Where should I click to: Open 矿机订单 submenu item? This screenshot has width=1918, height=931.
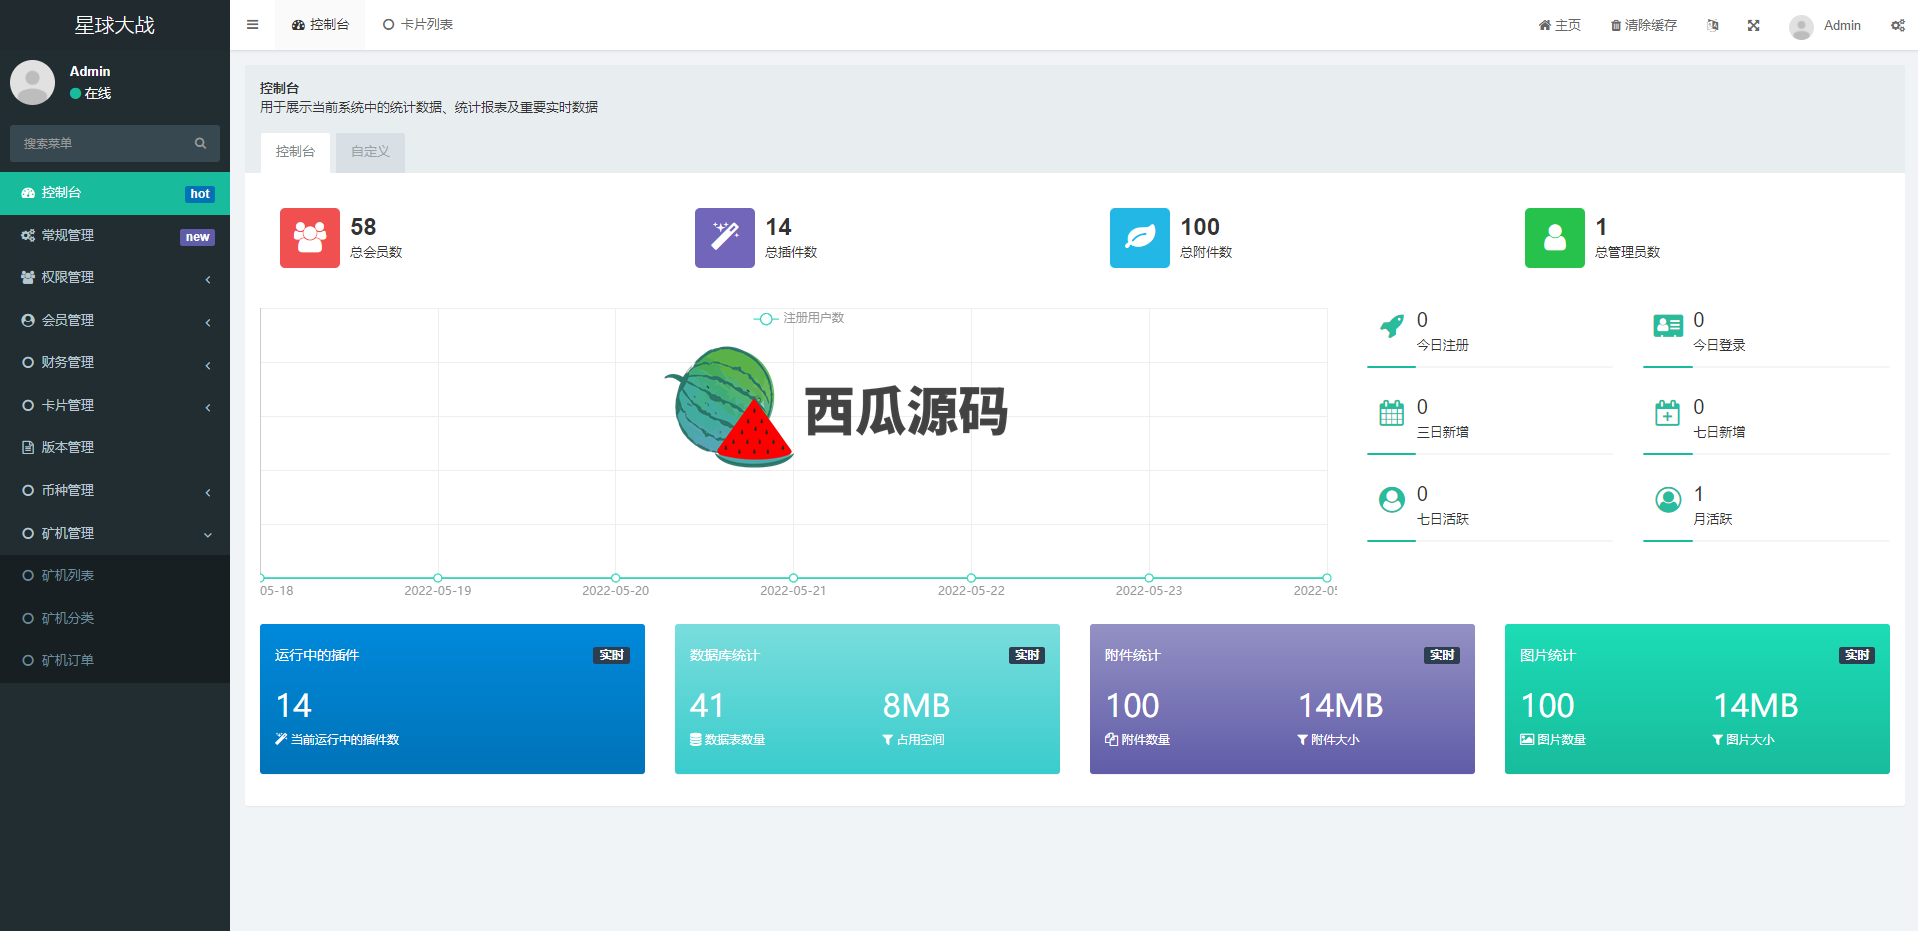(115, 661)
